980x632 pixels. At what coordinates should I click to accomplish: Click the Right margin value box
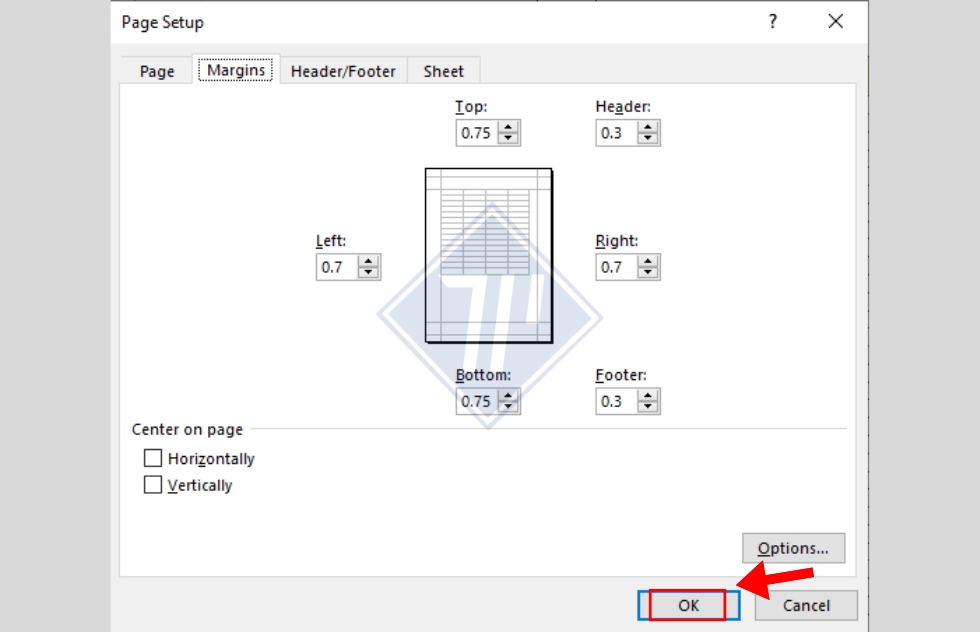(613, 266)
